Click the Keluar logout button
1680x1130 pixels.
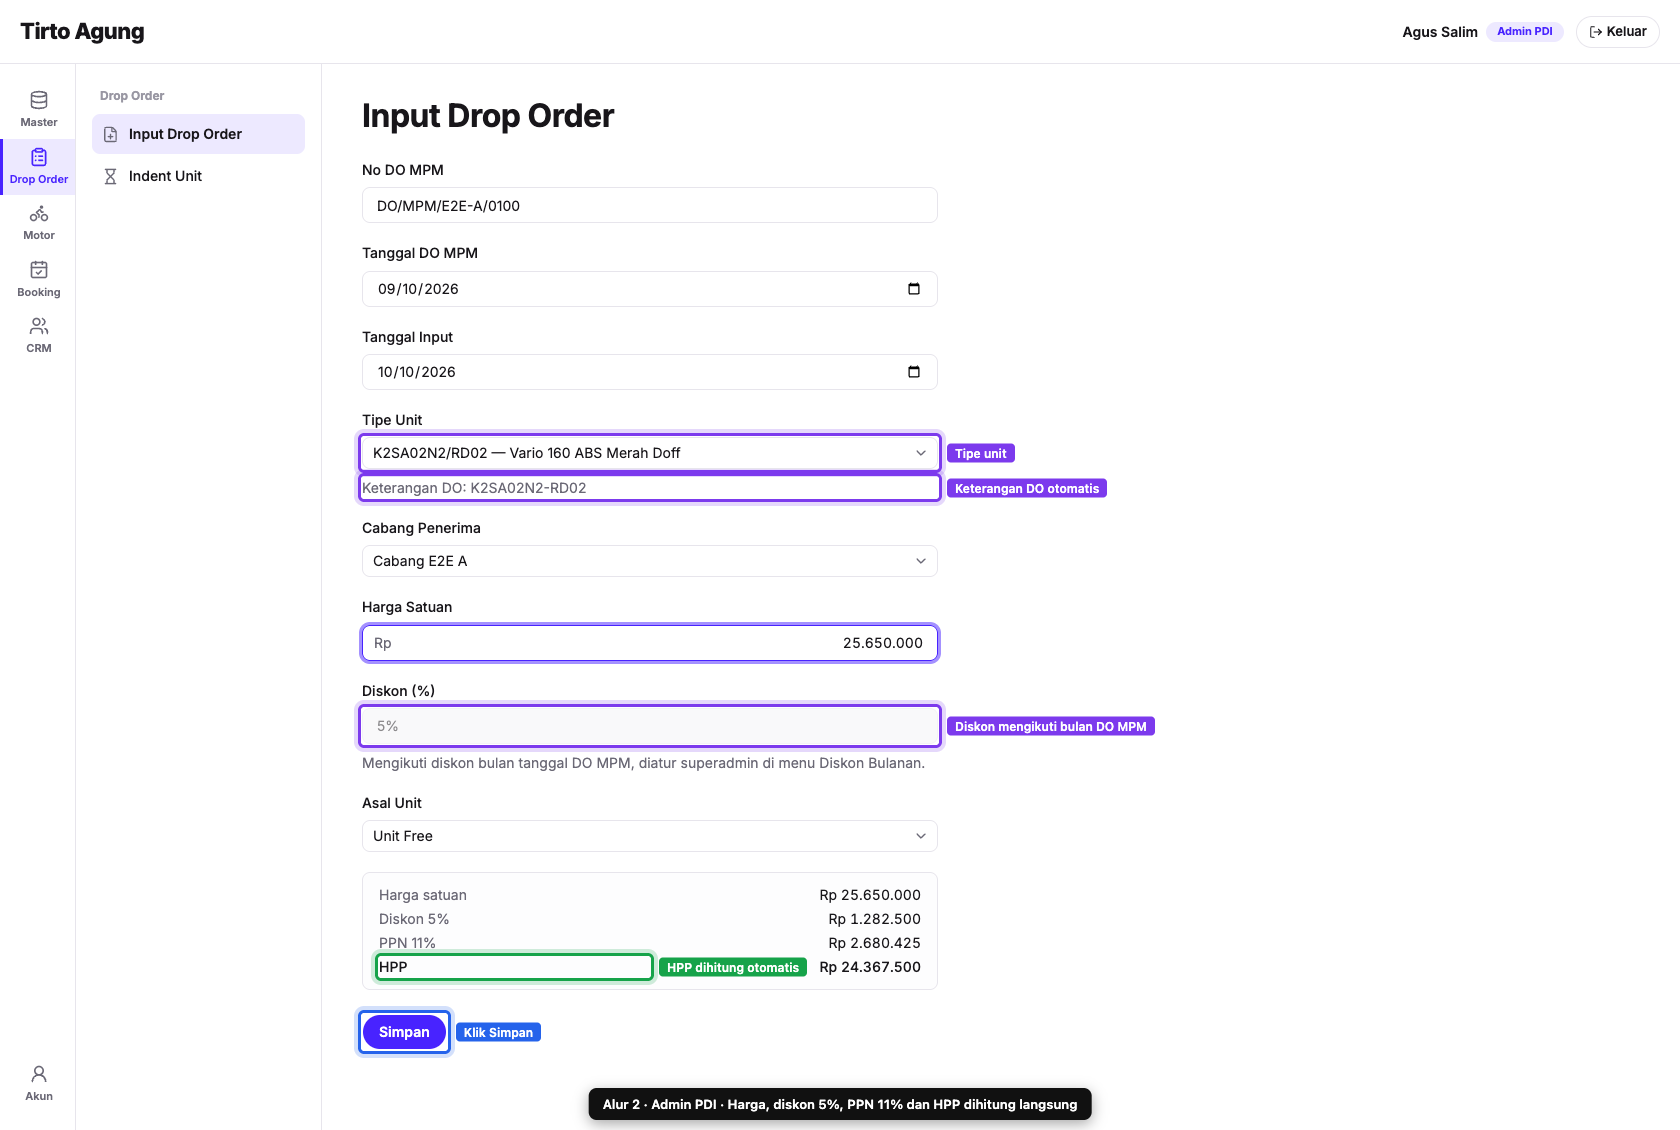(x=1618, y=32)
